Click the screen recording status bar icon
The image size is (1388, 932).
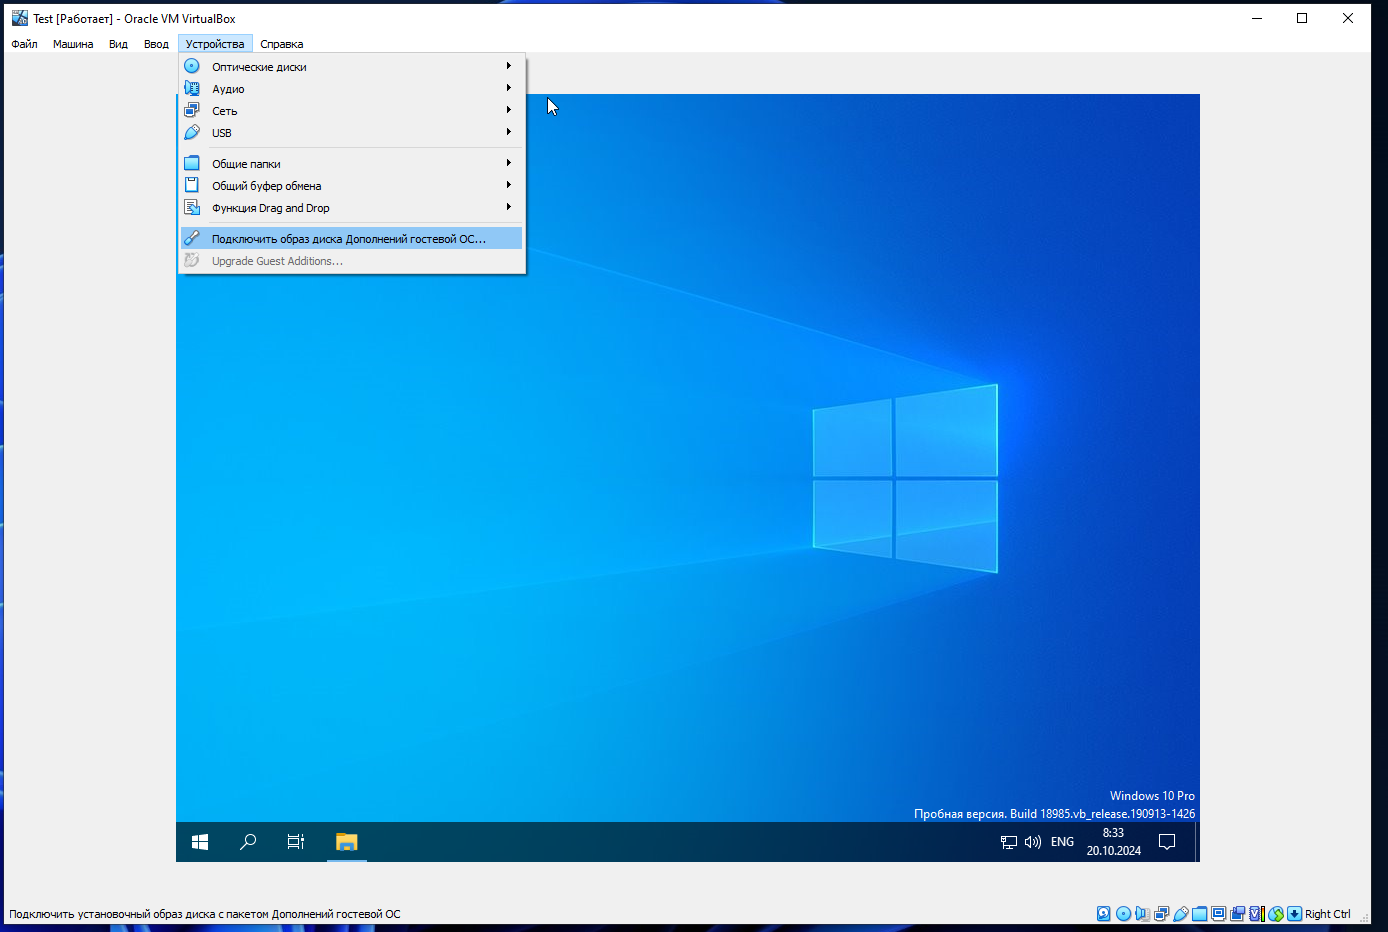pos(1238,914)
